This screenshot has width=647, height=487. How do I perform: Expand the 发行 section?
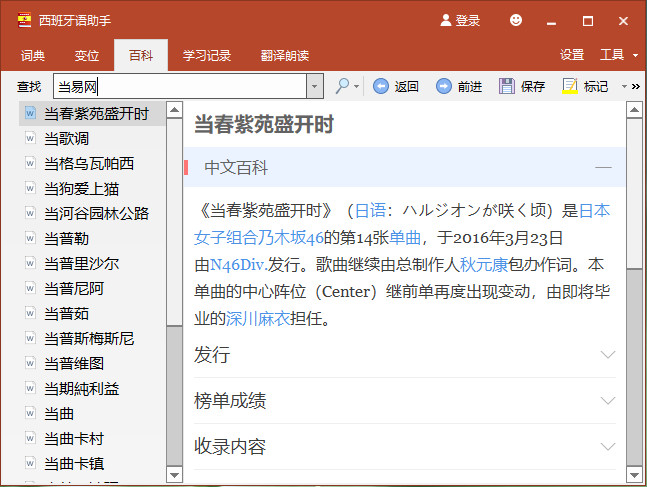pos(607,355)
